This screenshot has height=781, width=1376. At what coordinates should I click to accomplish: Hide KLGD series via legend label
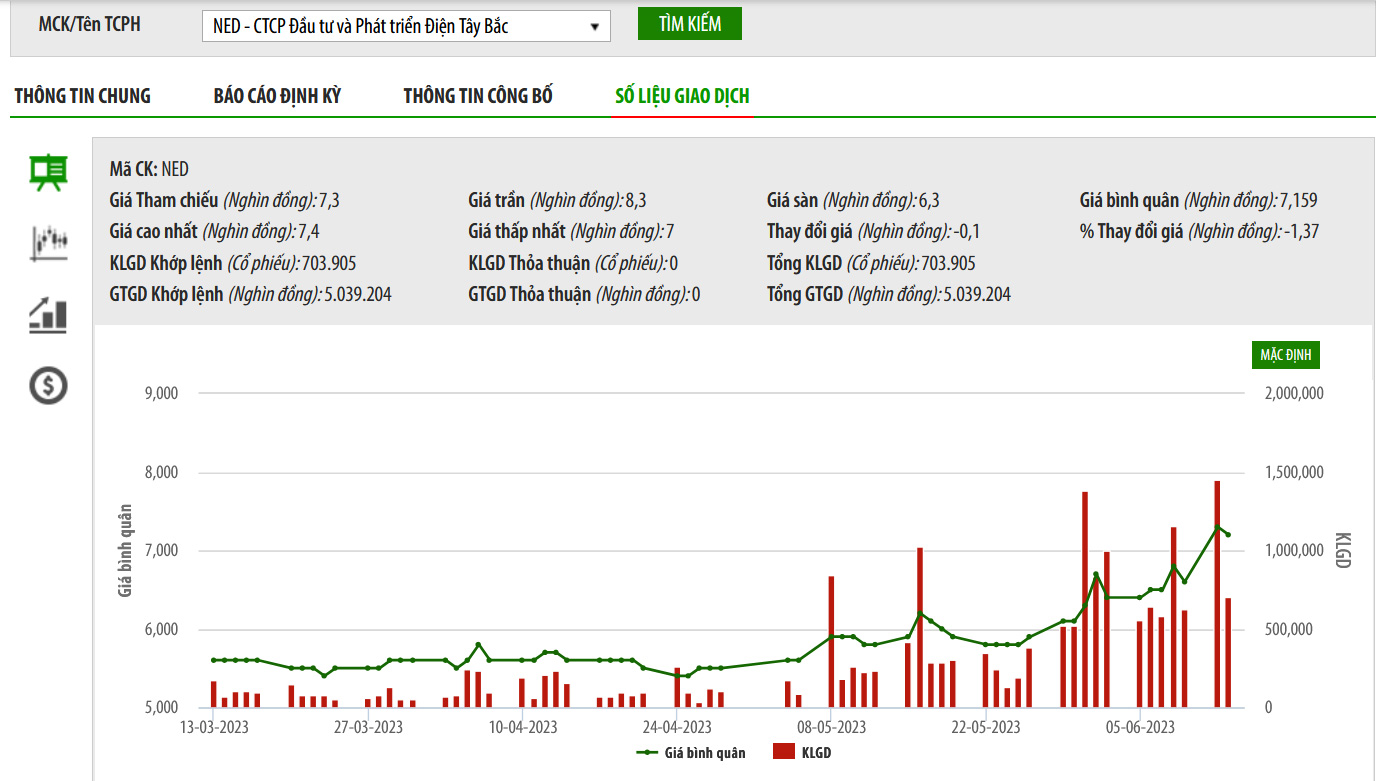coord(816,753)
